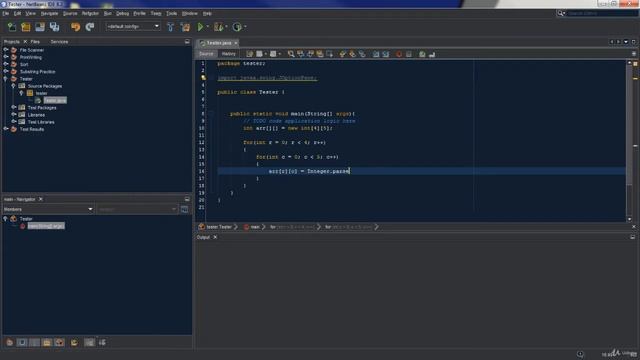Toggle Show Inherited Members in Navigator
The image size is (640, 360).
(x=9, y=342)
